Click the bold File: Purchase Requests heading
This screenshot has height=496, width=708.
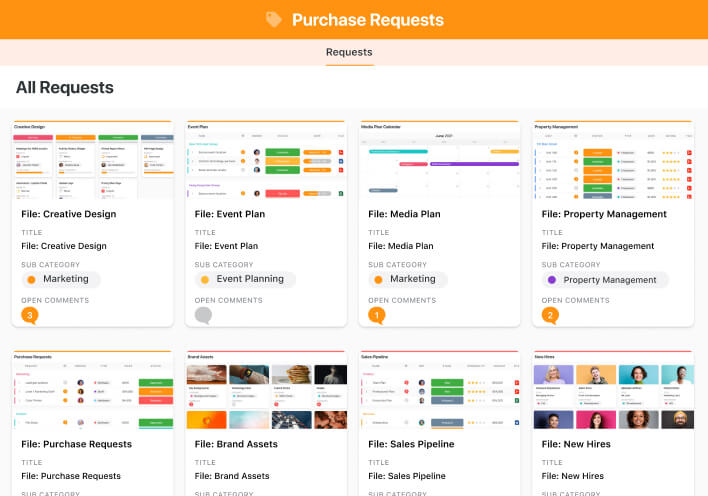pos(76,444)
